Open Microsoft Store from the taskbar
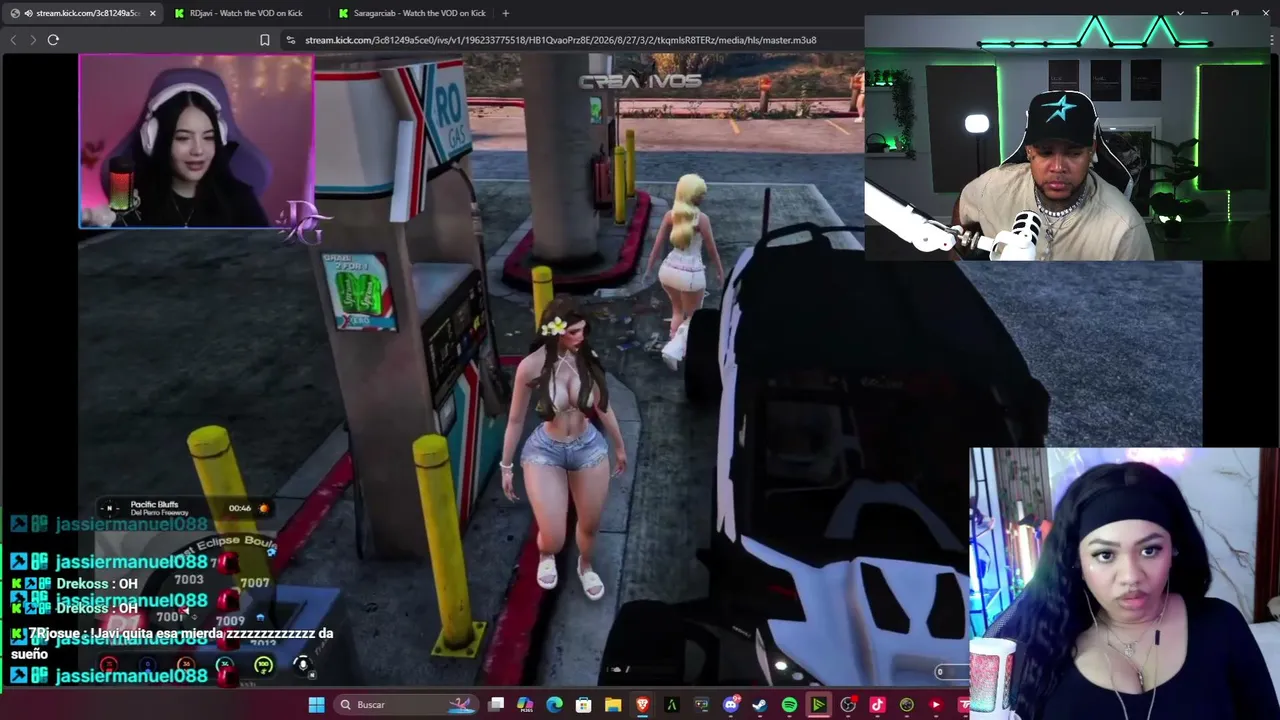Screen dimensions: 1280x720 tap(583, 705)
